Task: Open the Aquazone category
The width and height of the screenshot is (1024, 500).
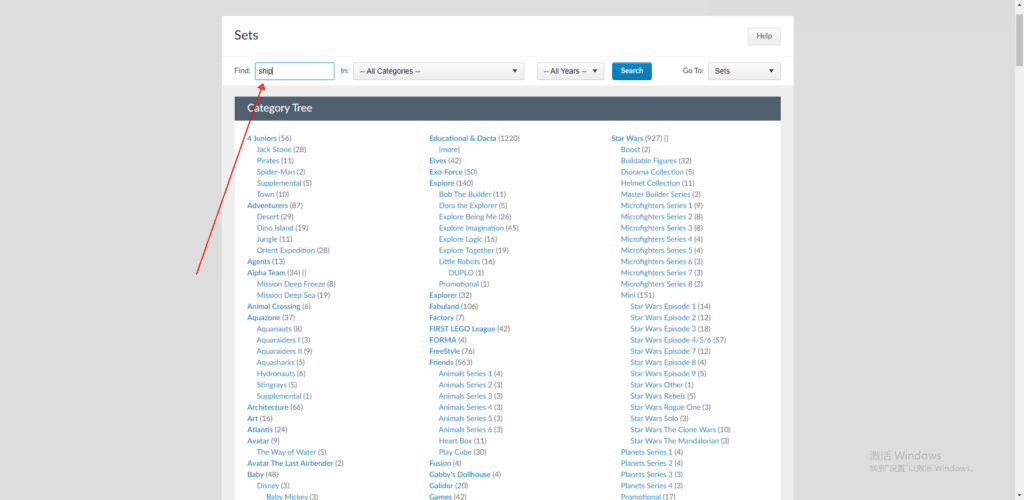Action: [x=264, y=317]
